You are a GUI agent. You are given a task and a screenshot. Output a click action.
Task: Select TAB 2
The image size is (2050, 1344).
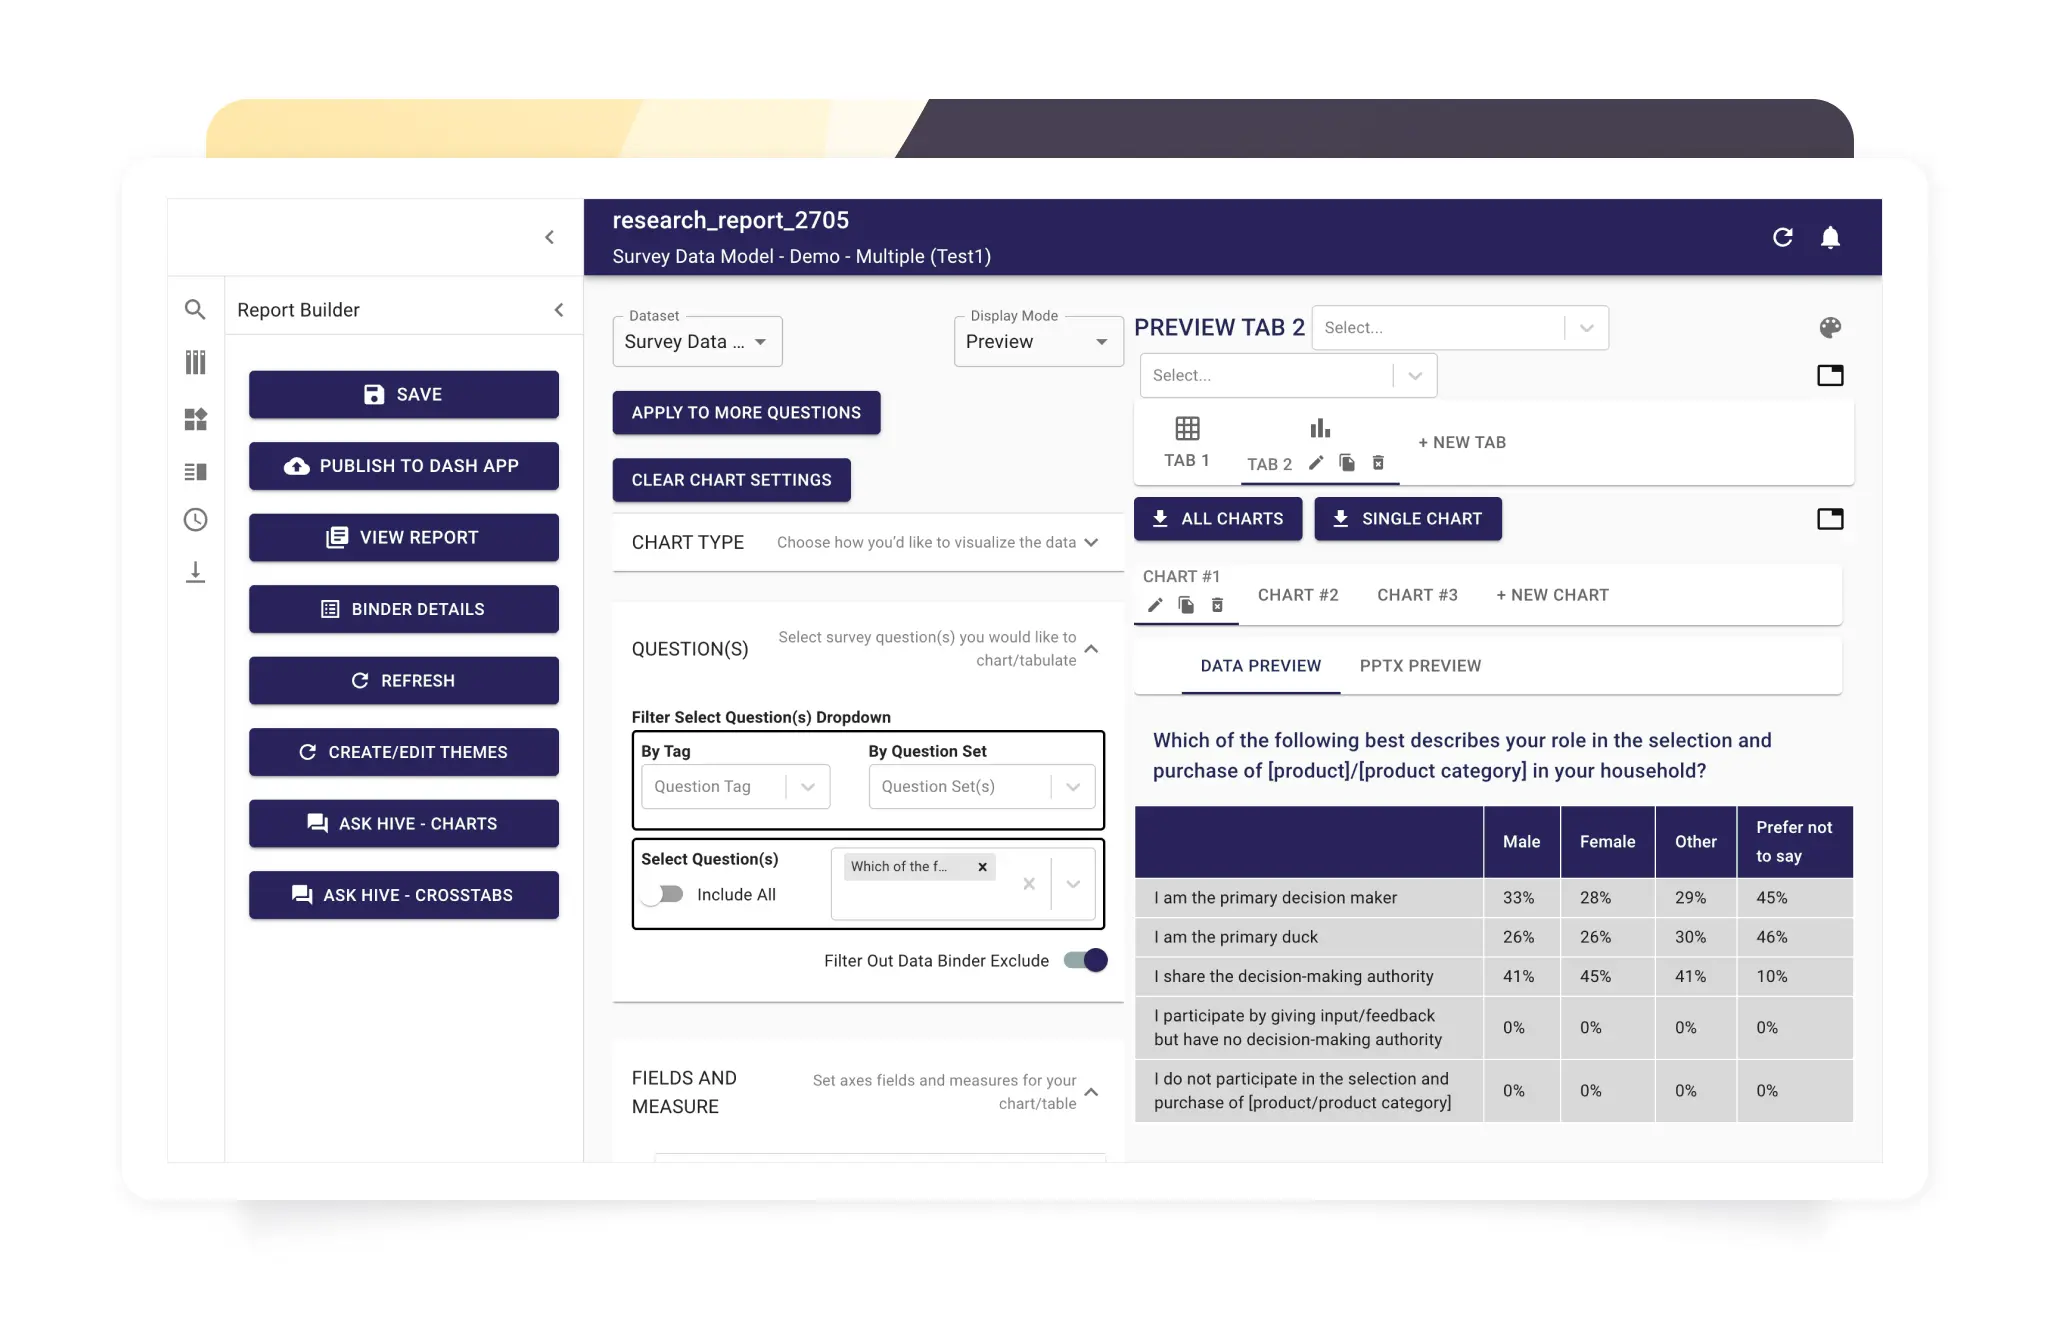[x=1270, y=464]
